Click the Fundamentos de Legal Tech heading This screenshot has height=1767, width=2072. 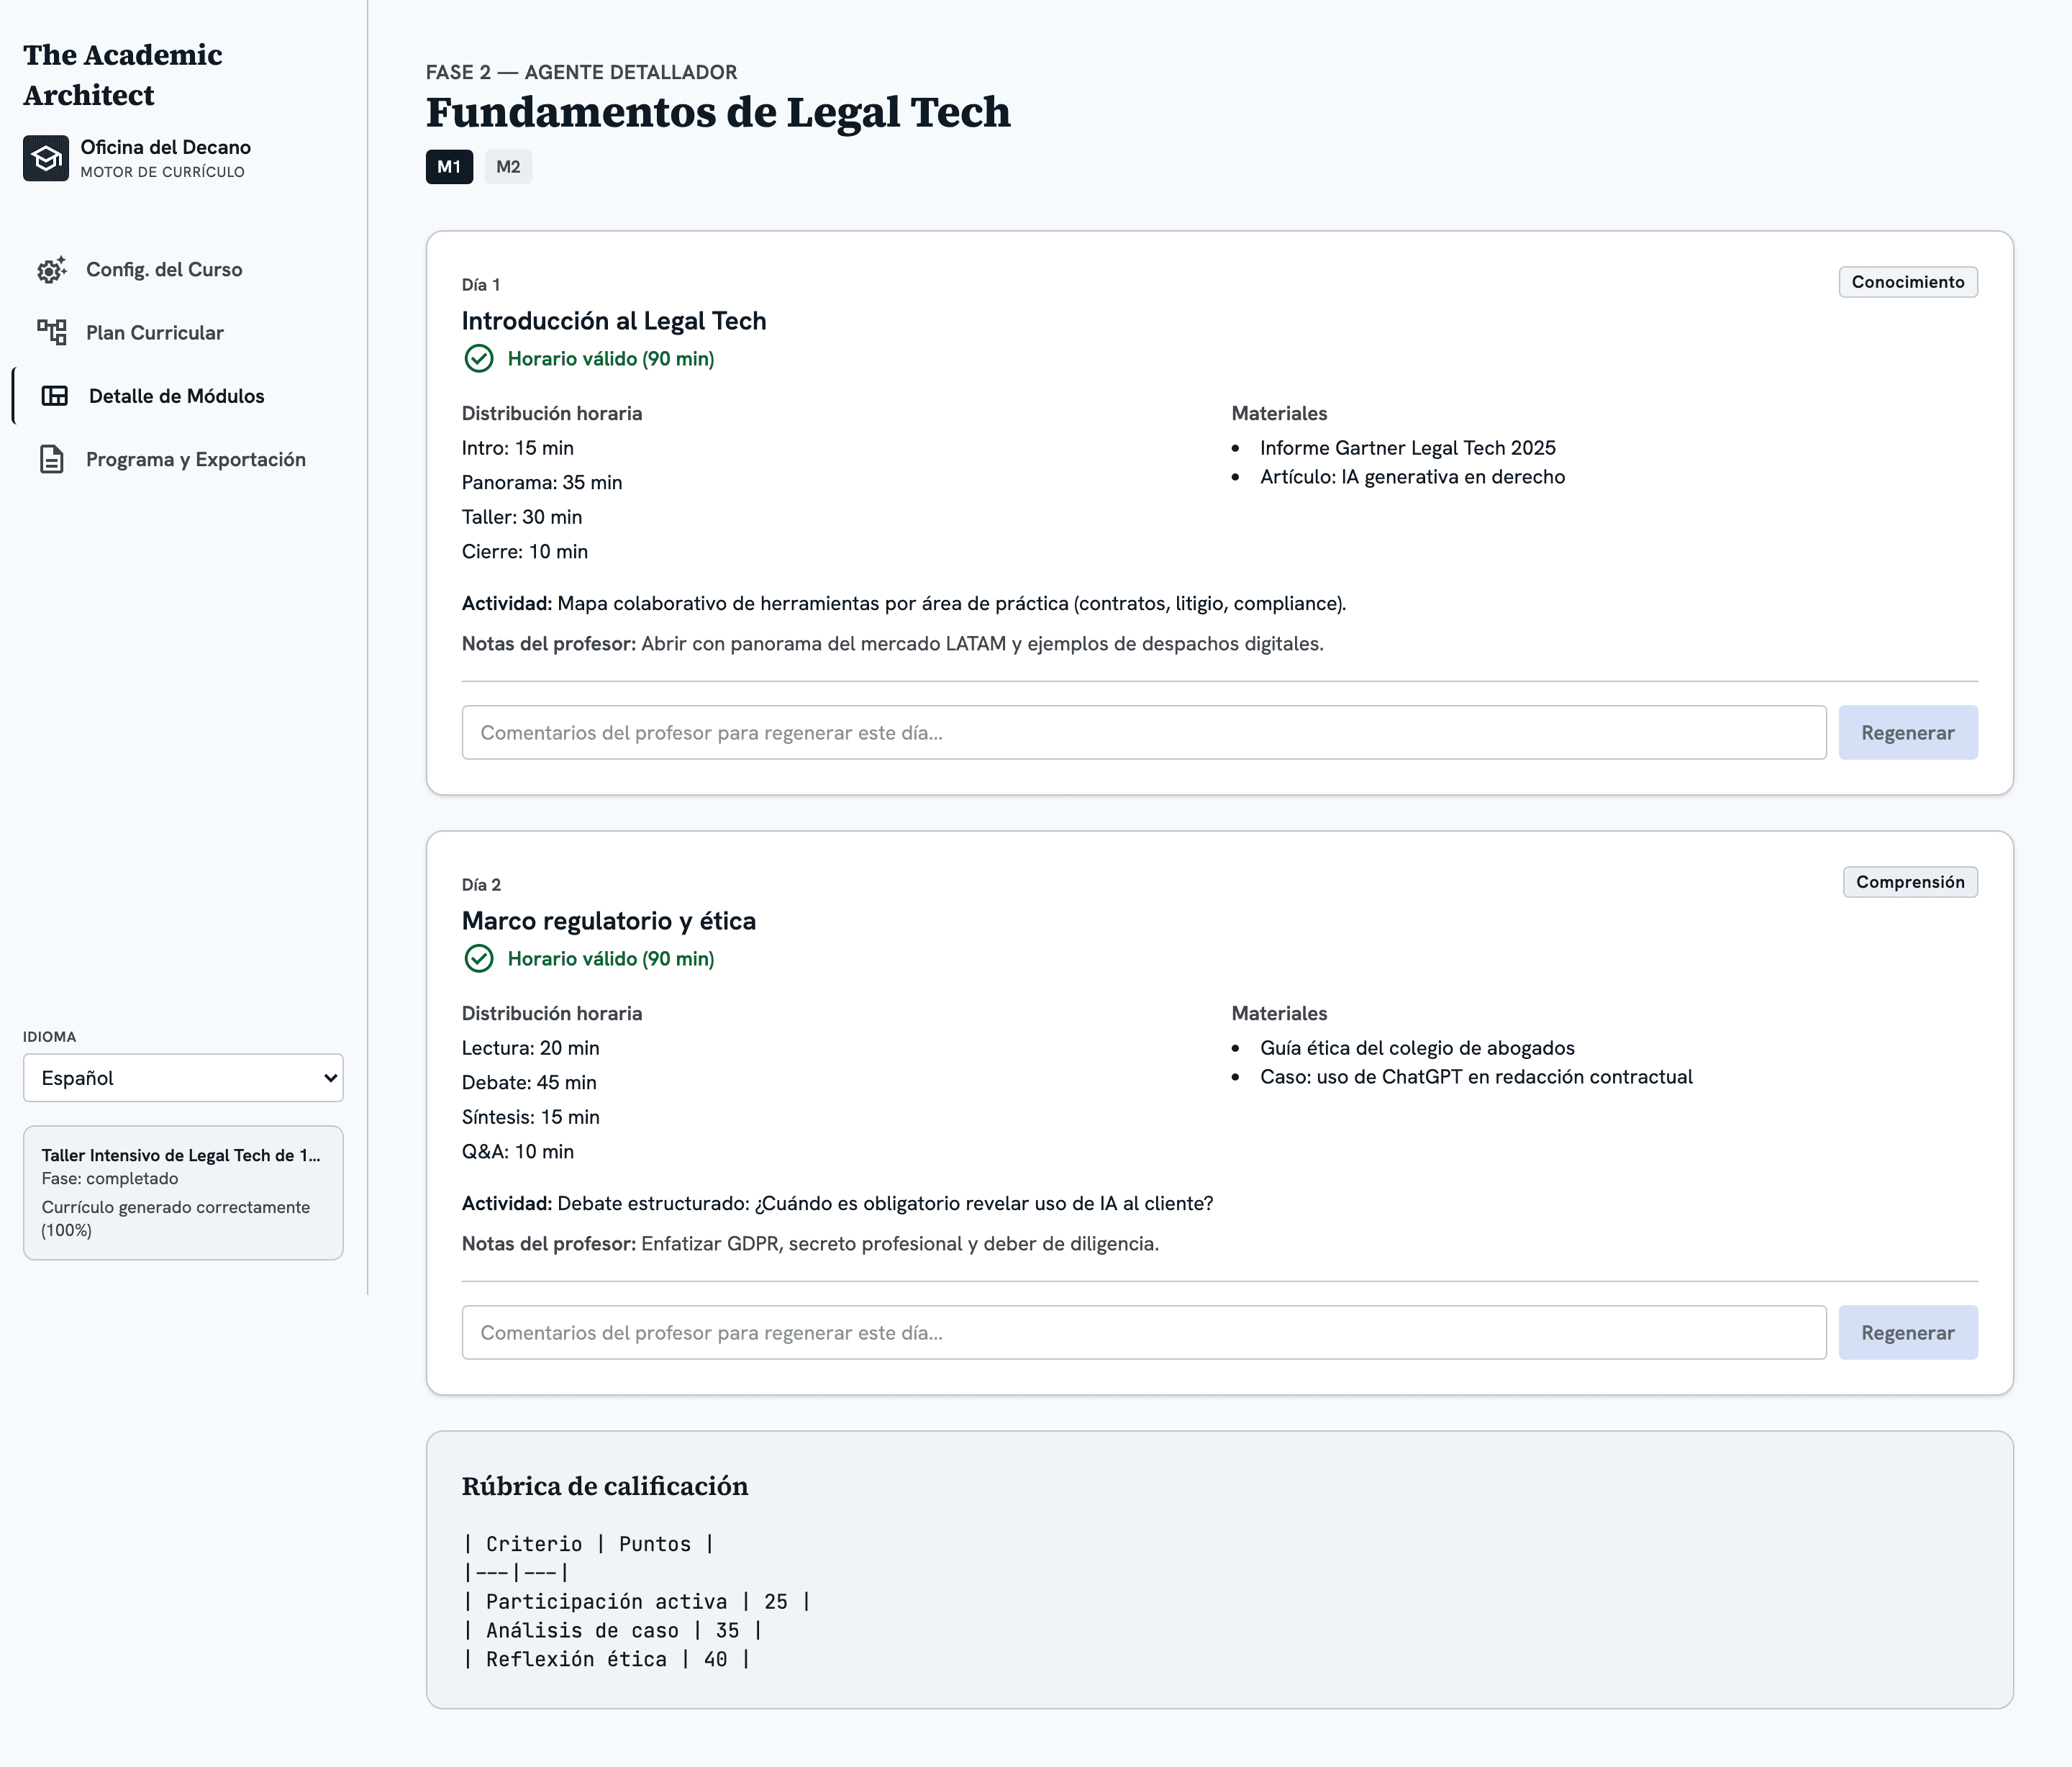tap(718, 112)
